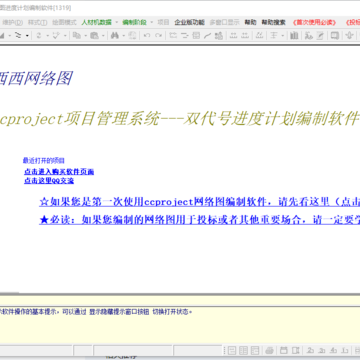Click the first layout view icon in the status bar

232,350
